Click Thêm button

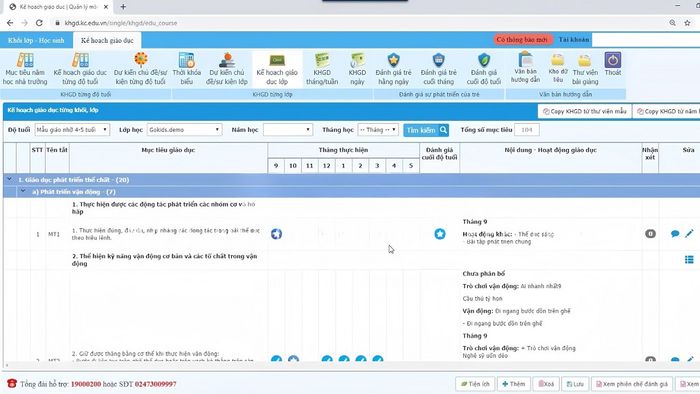point(513,384)
